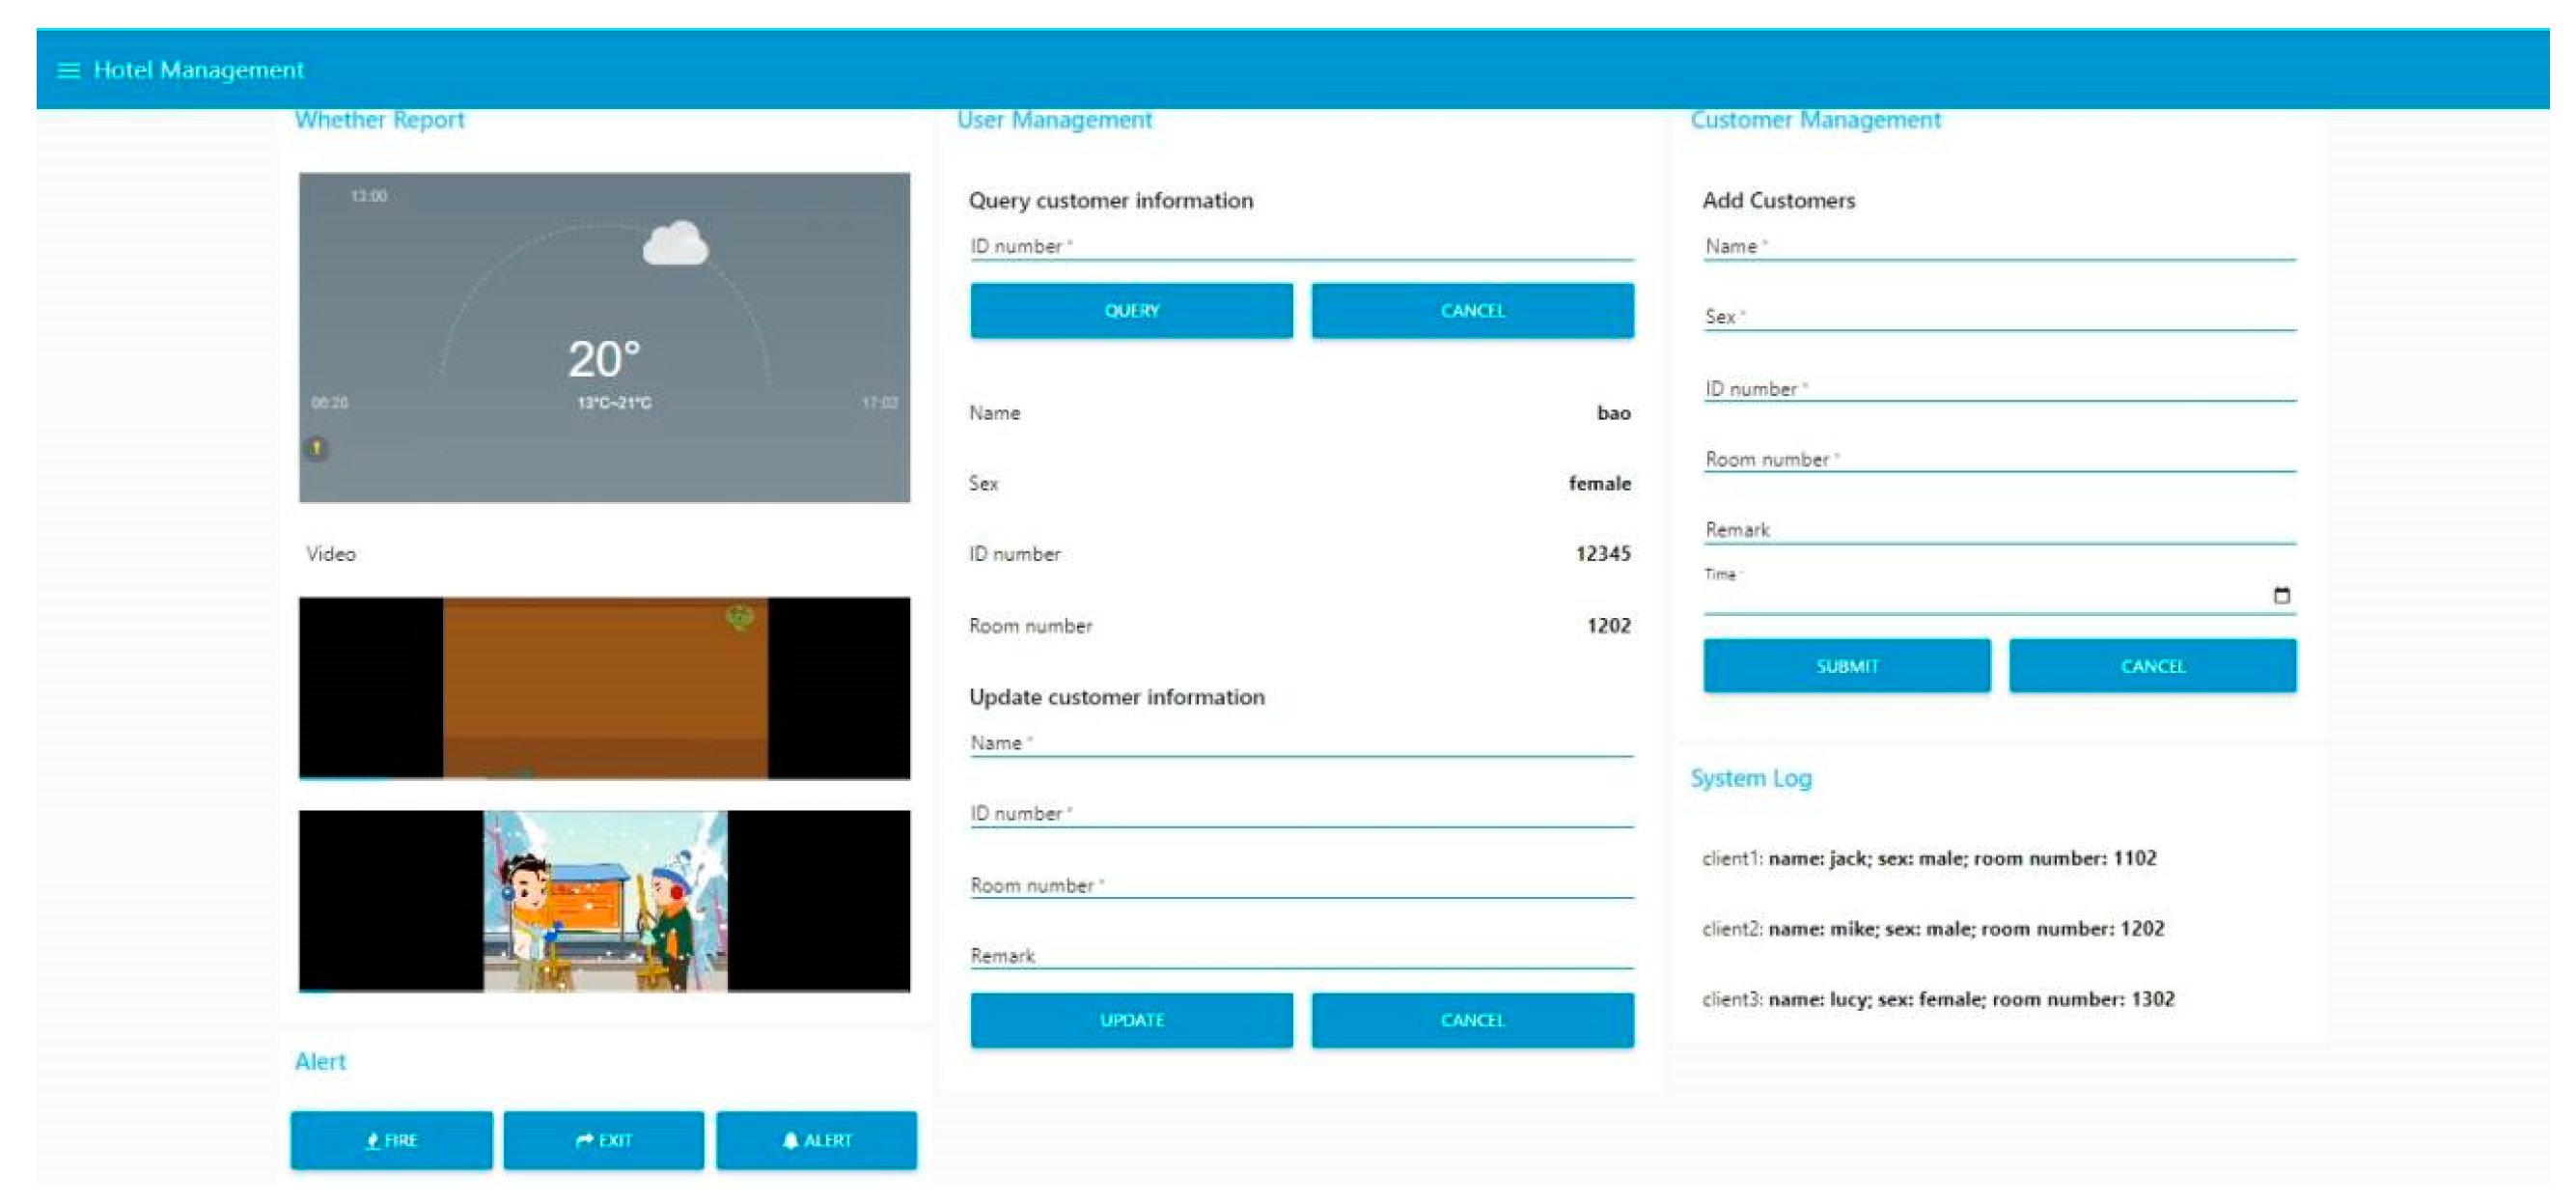2576x1204 pixels.
Task: Focus the query ID number field
Action: coord(1300,247)
